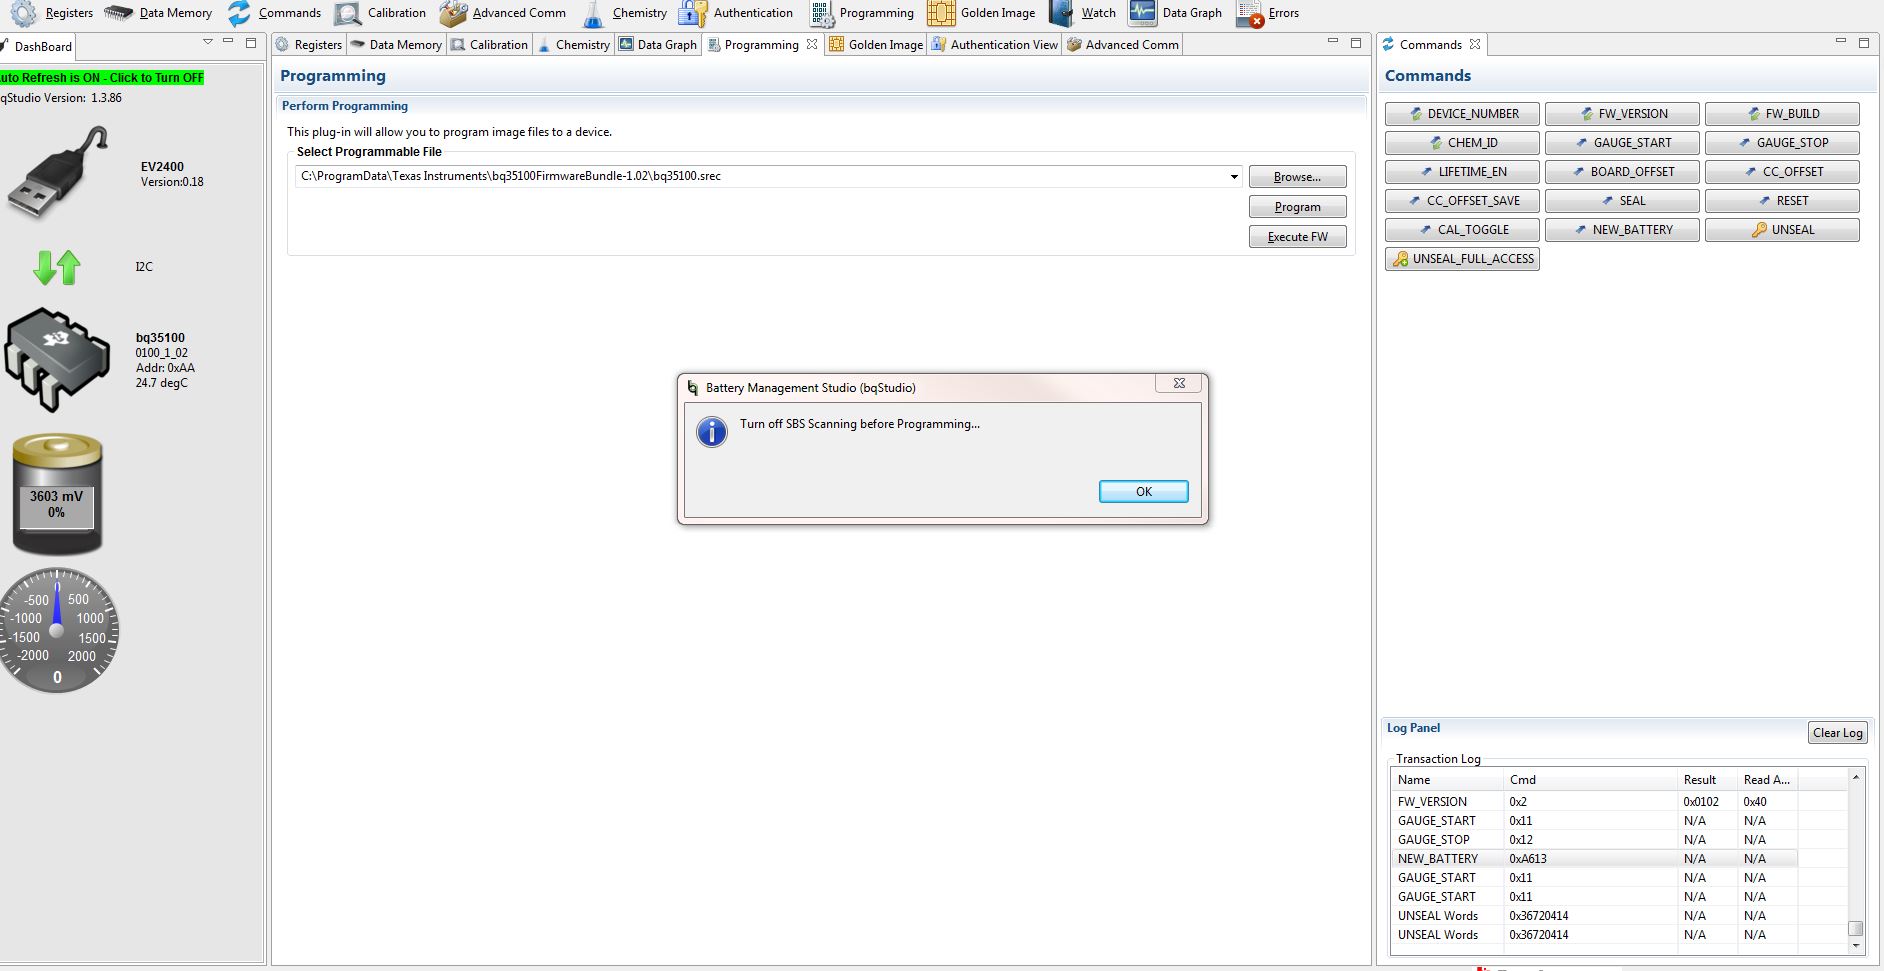Show Errors via the toolbar icon
This screenshot has height=971, width=1884.
tap(1250, 13)
